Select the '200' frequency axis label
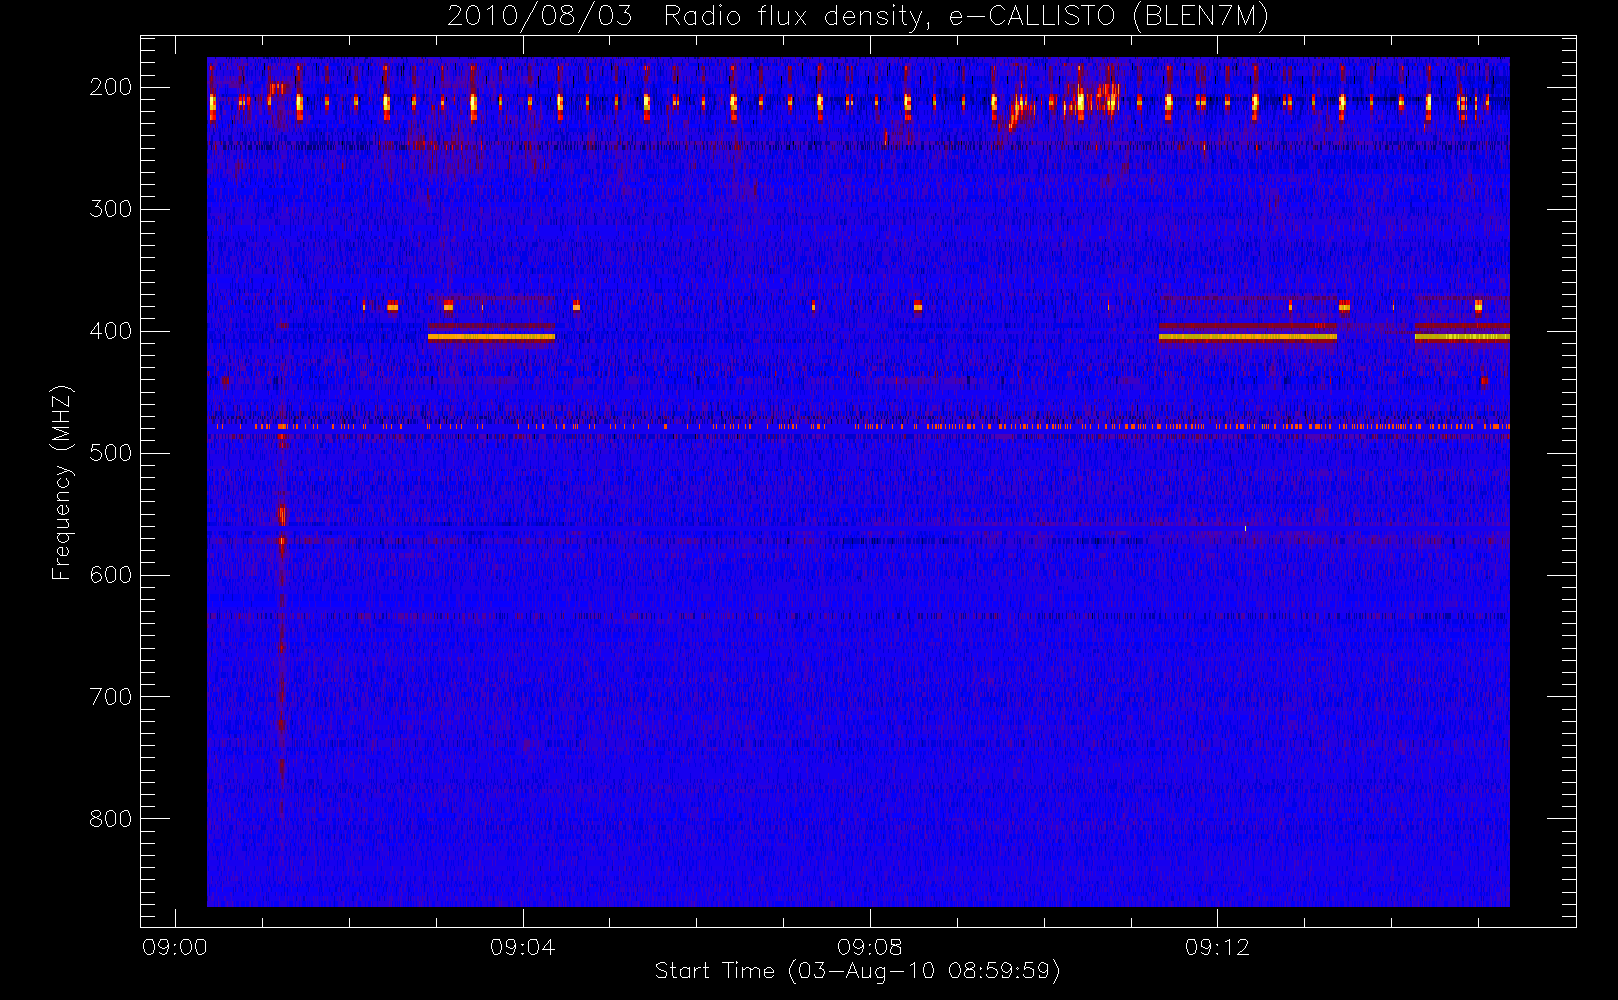The image size is (1618, 1000). click(x=110, y=87)
